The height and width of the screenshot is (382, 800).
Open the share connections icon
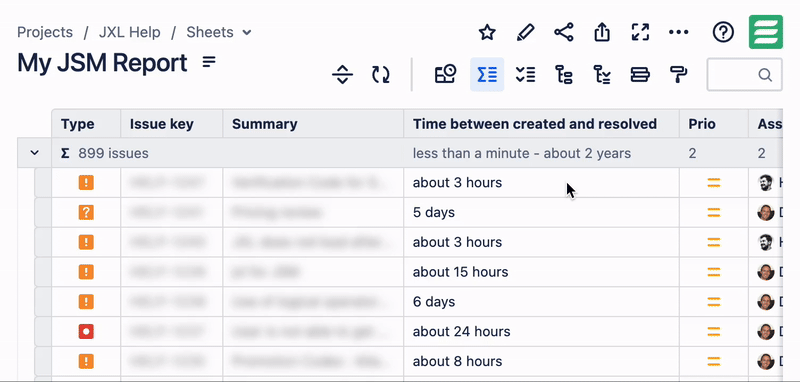[x=564, y=33]
